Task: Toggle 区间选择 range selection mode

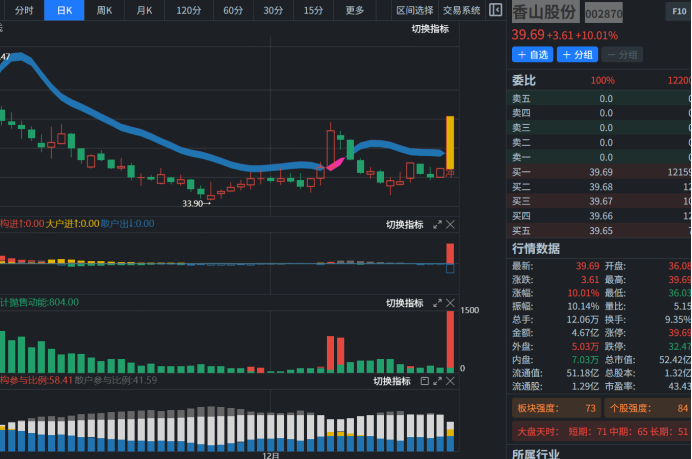Action: pos(414,10)
